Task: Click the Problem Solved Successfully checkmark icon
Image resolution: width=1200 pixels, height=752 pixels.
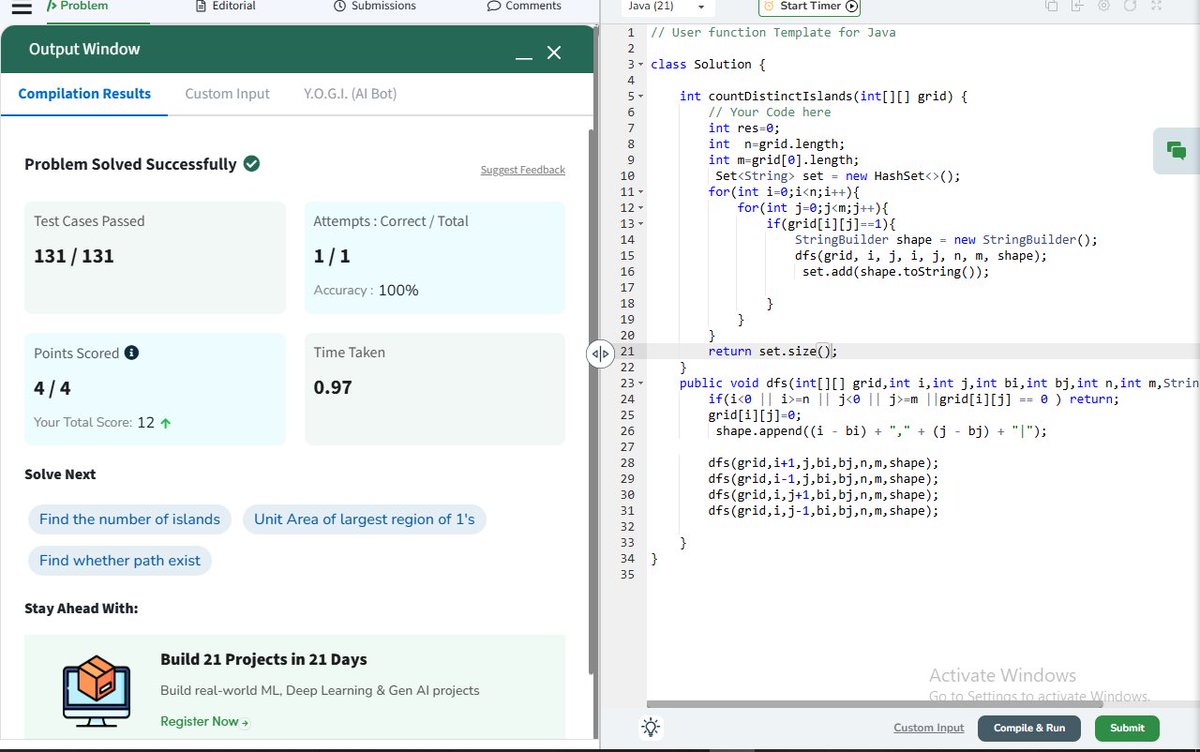Action: (x=252, y=163)
